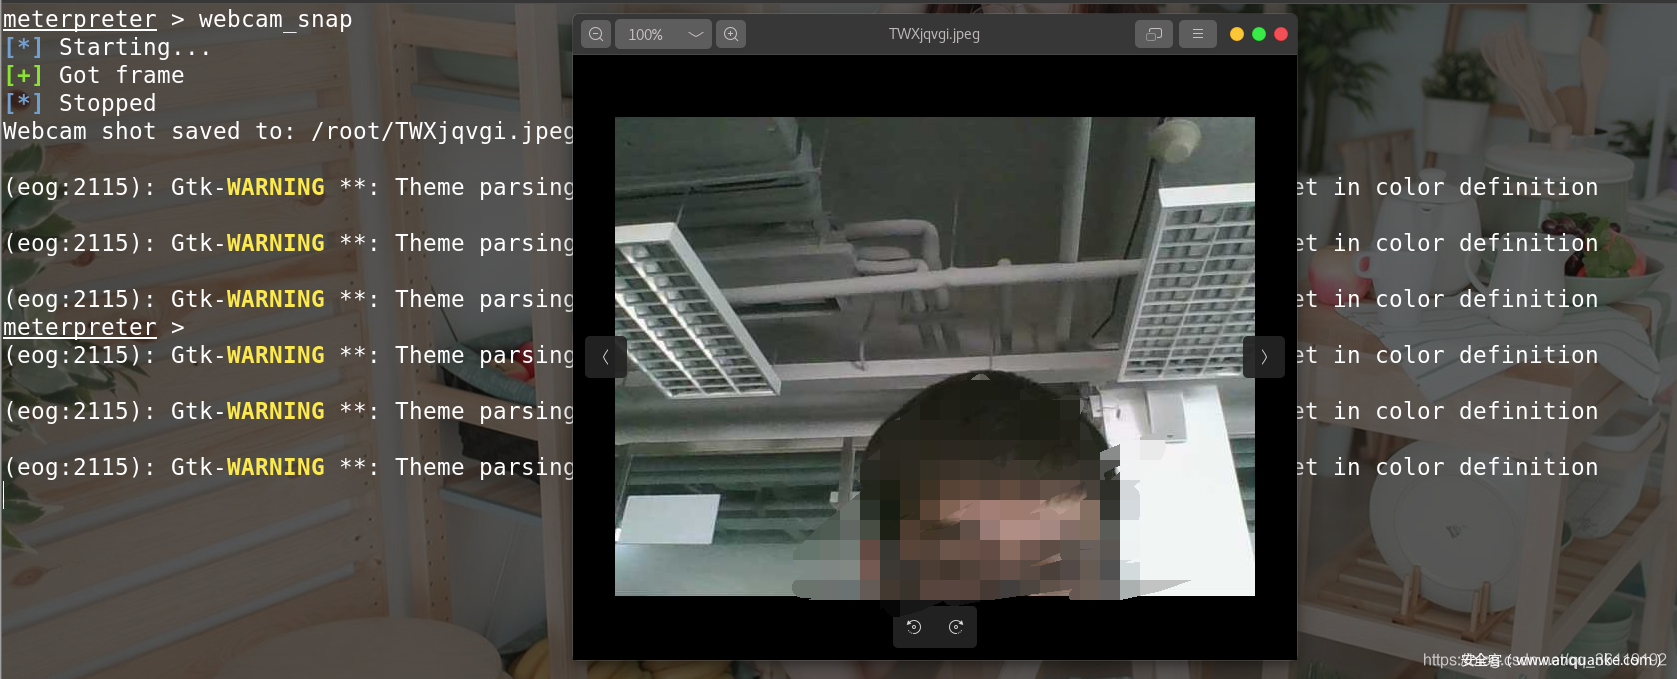The height and width of the screenshot is (679, 1677).
Task: Rotate the image clockwise
Action: click(x=956, y=627)
